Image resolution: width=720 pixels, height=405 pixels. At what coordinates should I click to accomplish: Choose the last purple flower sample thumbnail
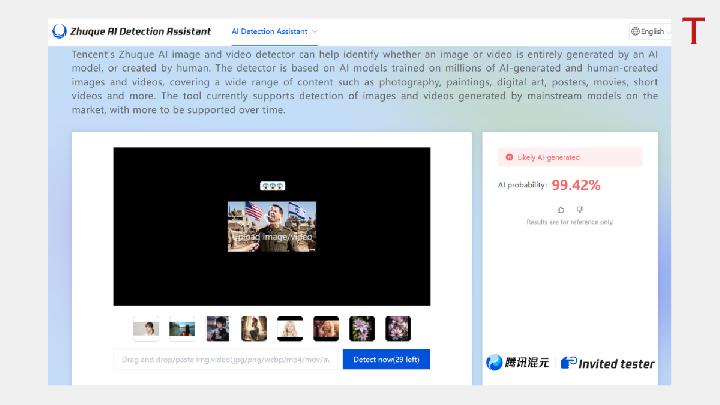pos(398,328)
